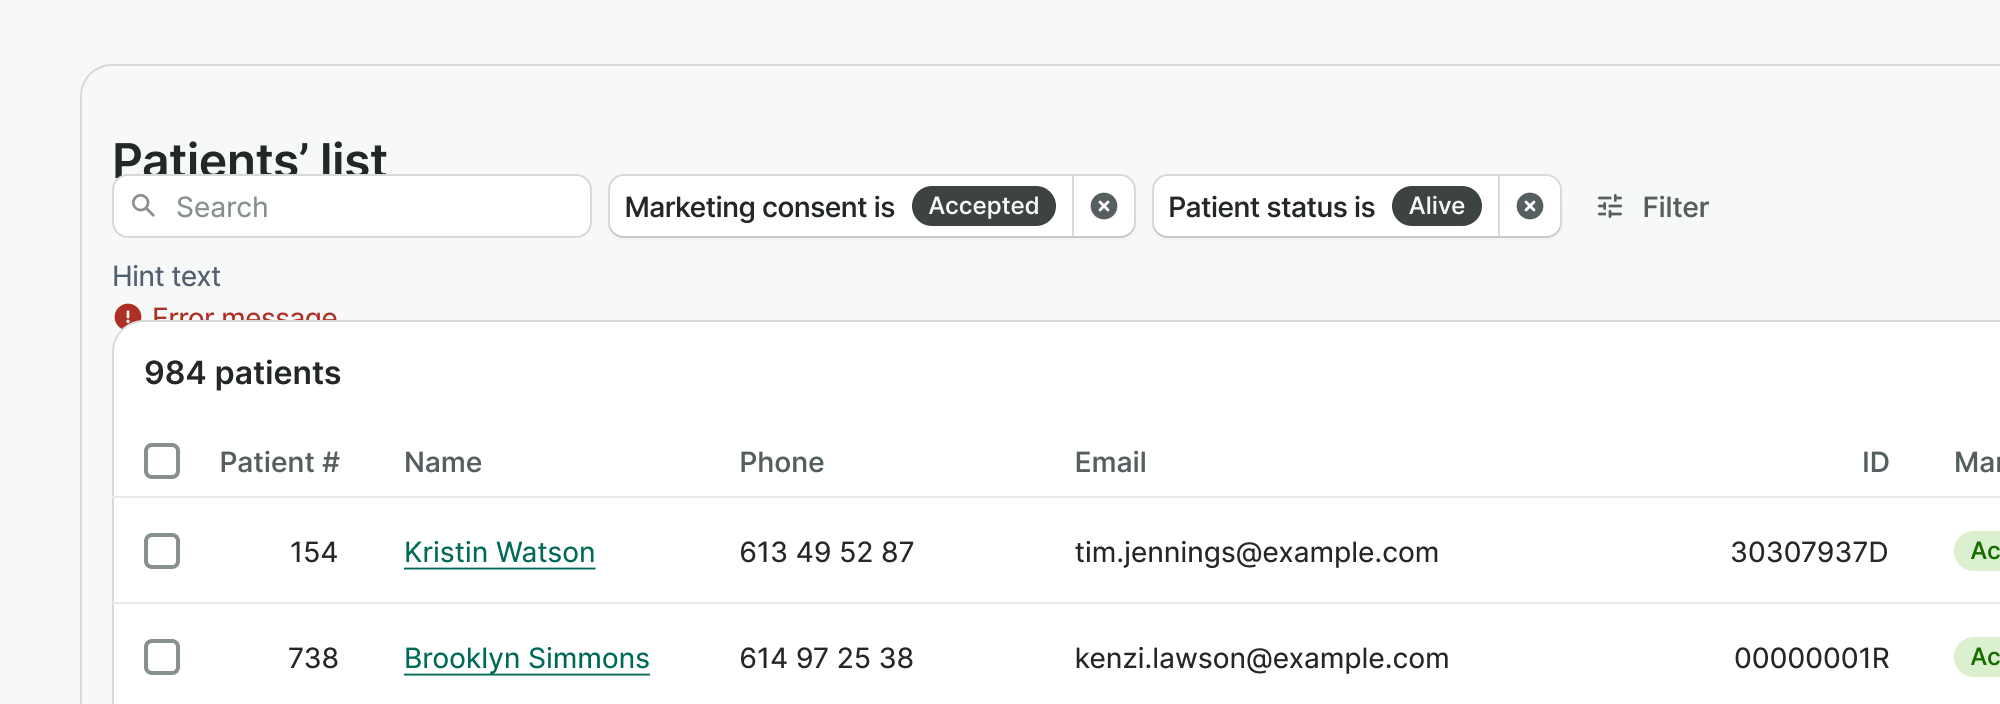The image size is (2000, 704).
Task: Select the checkbox for patient 154
Action: pos(162,551)
